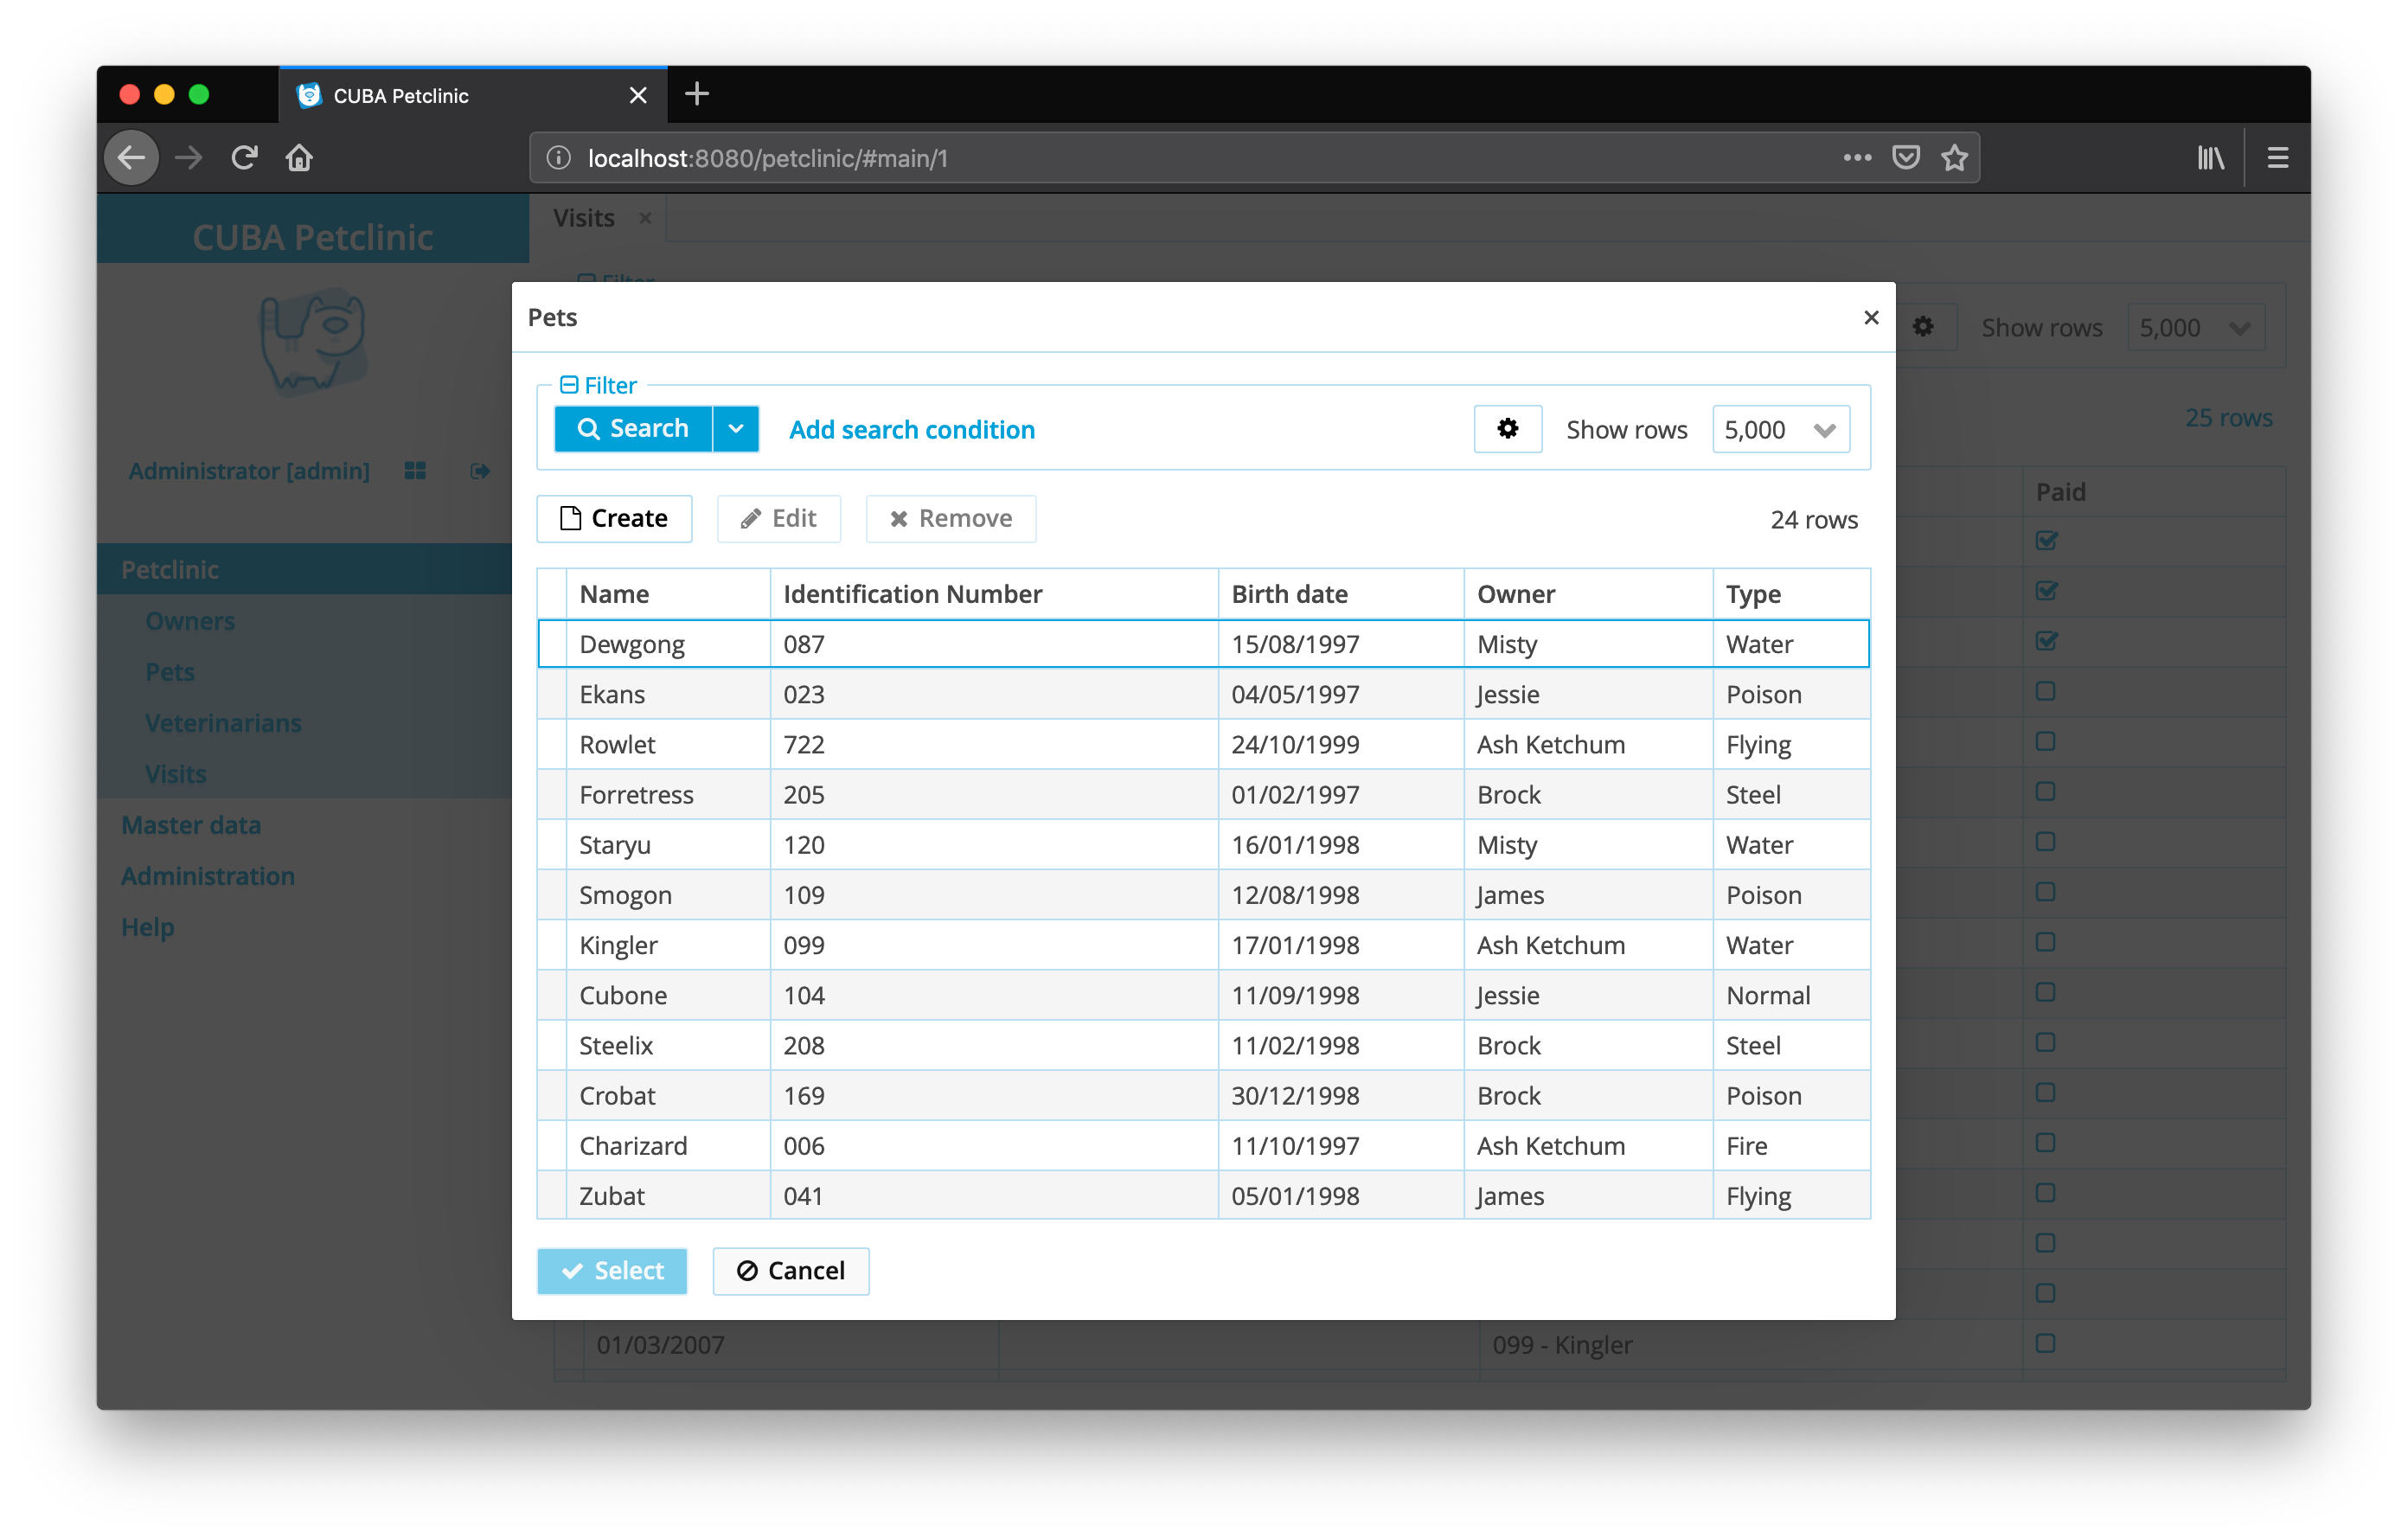Open the browser library icon

(x=2210, y=158)
